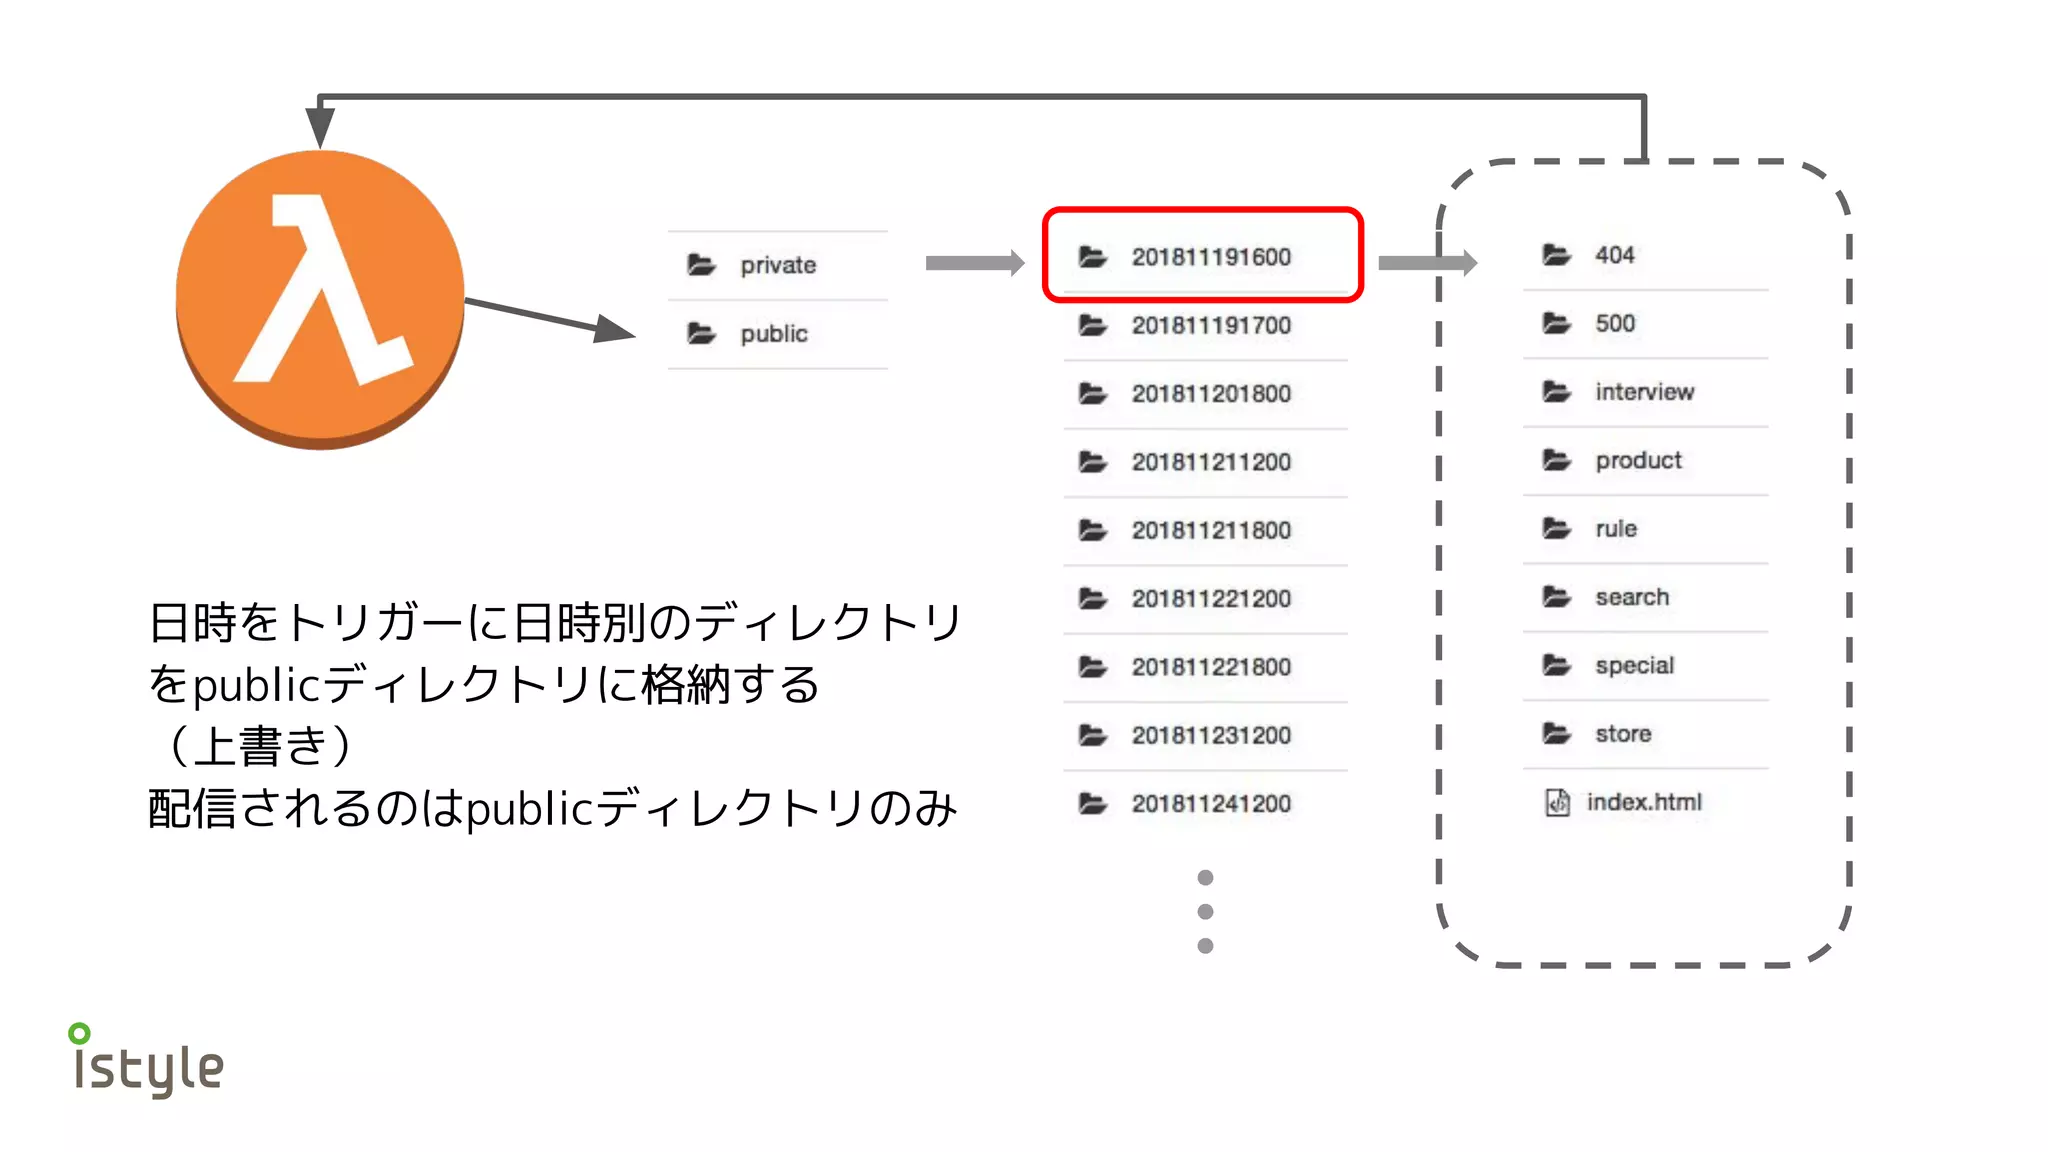The image size is (2048, 1152).
Task: Click the folder icon beside rule
Action: tap(1557, 528)
